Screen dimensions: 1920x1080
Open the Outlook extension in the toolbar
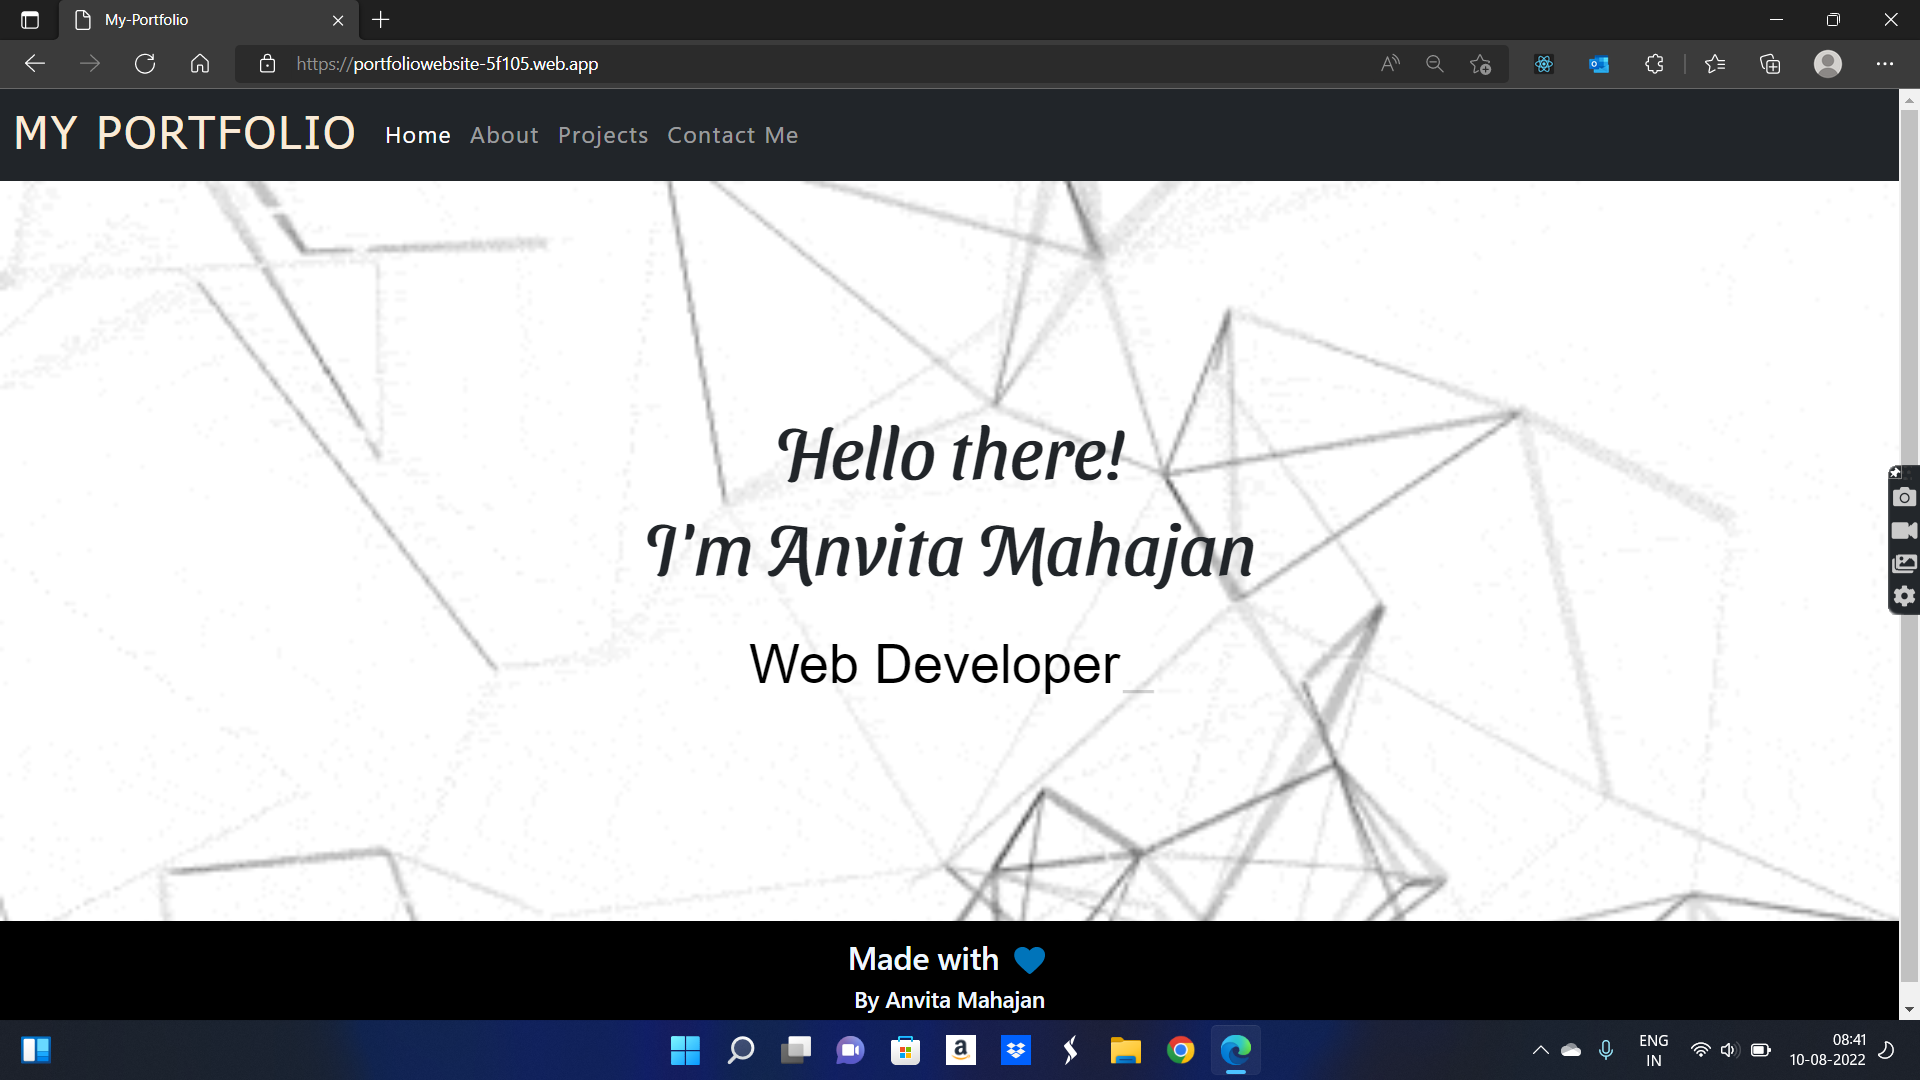(x=1597, y=63)
